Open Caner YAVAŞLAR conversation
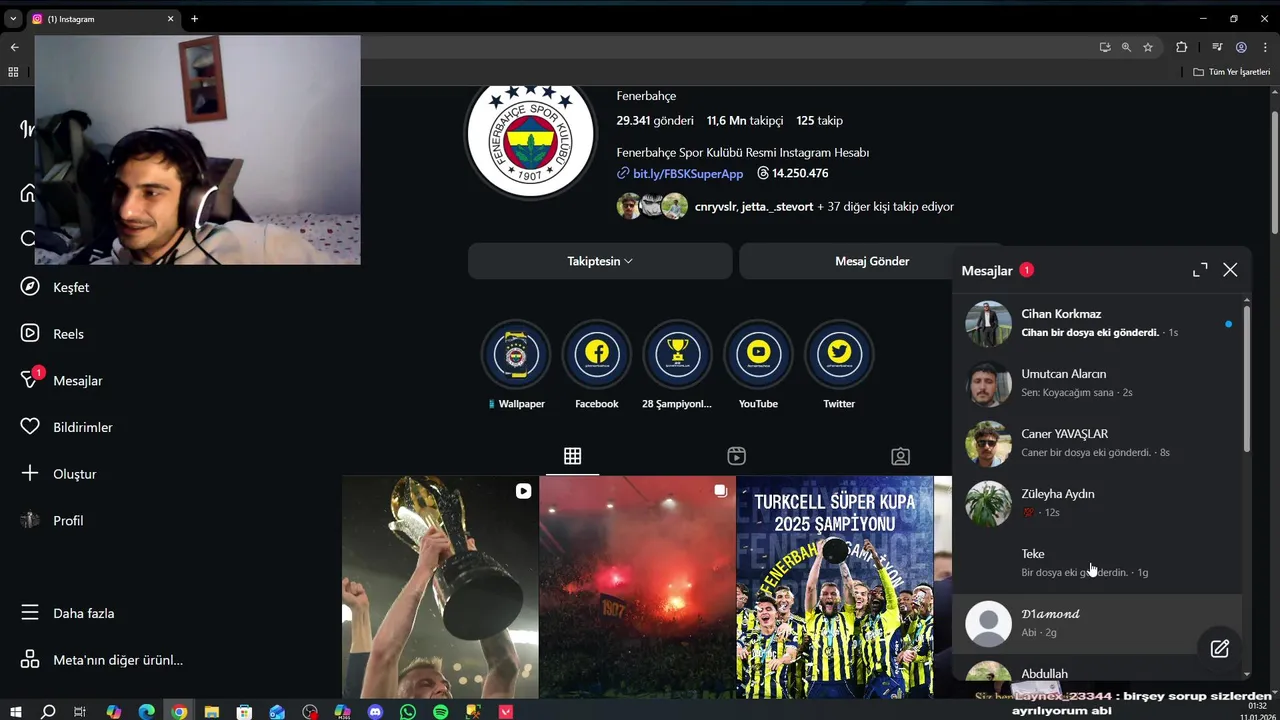This screenshot has width=1280, height=720. [x=1097, y=443]
